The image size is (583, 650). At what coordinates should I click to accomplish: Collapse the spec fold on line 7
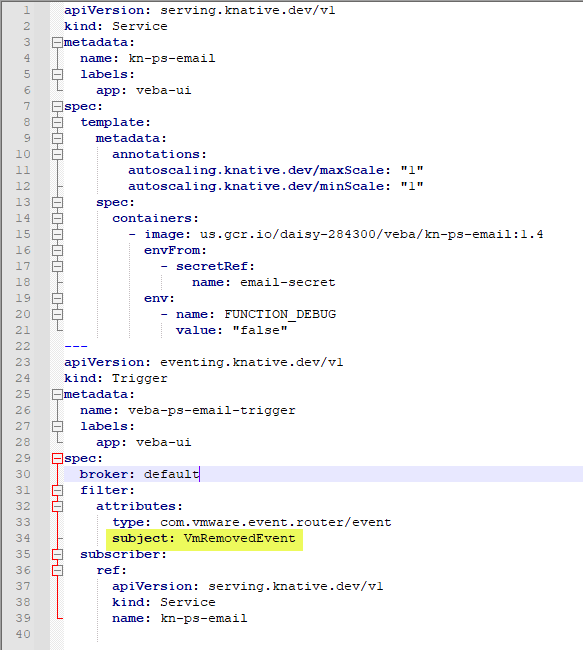tap(58, 107)
